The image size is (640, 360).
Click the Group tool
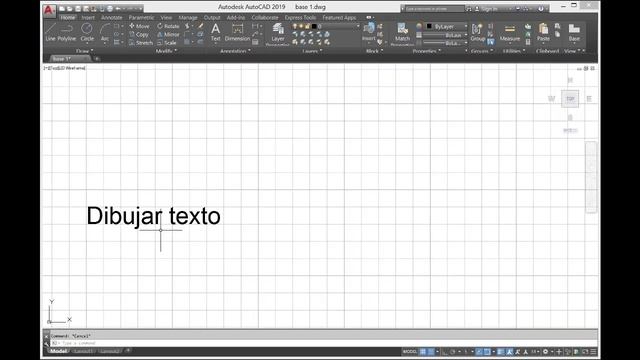(x=477, y=32)
